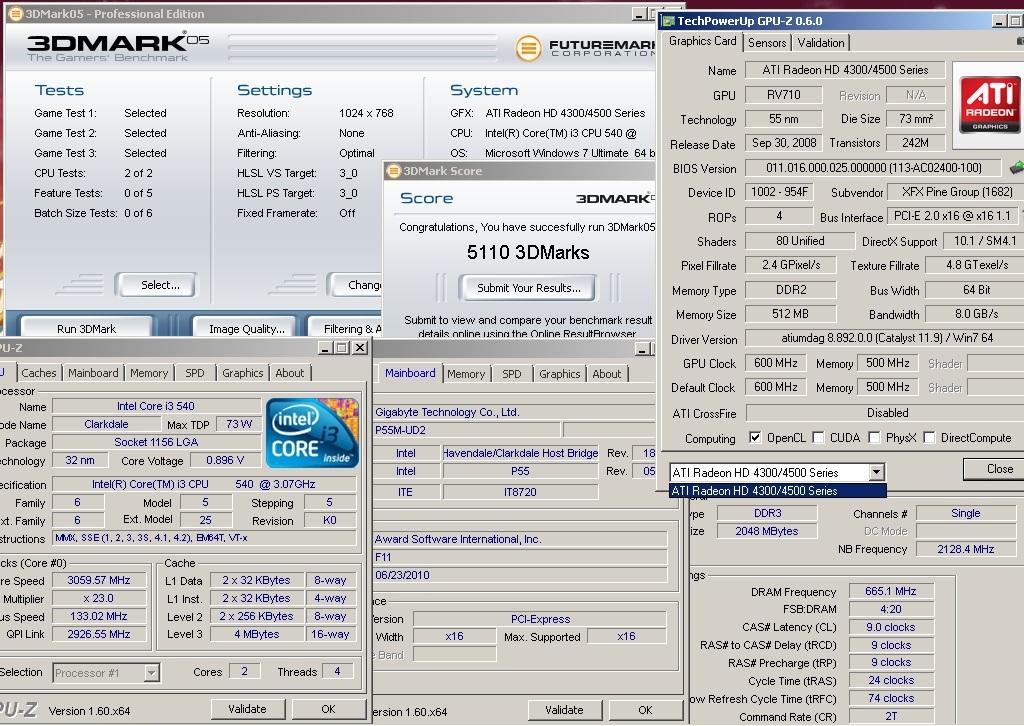Click the Futuremark Corporation logo
This screenshot has height=726, width=1024.
(x=586, y=48)
